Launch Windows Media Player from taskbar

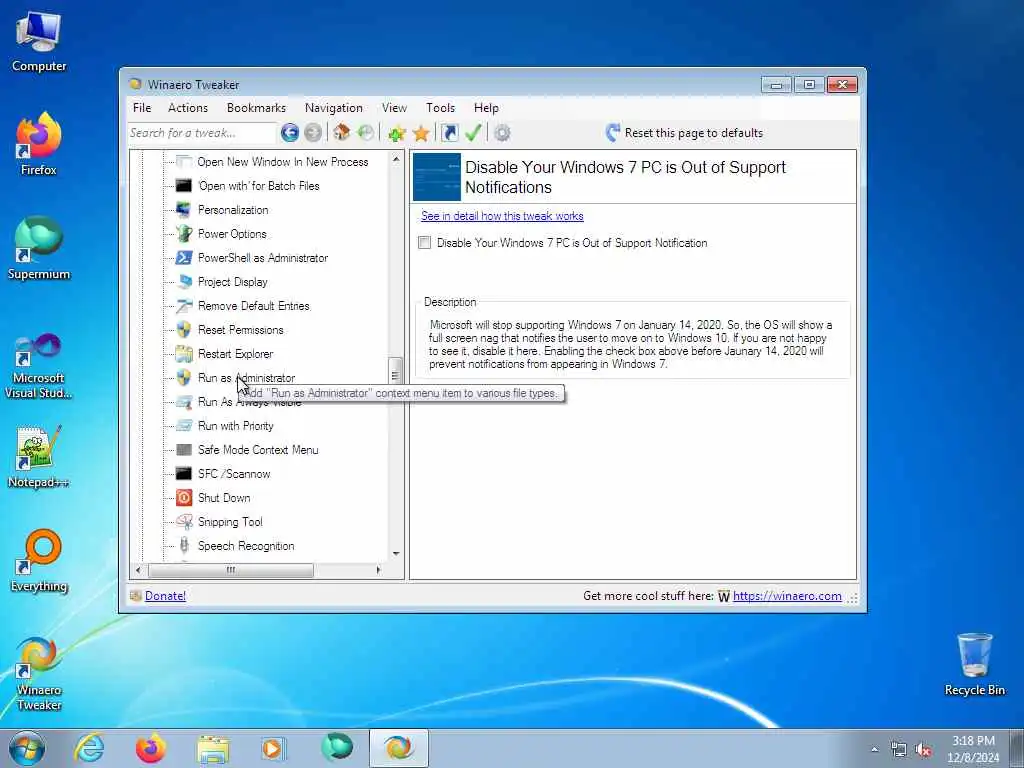click(274, 748)
